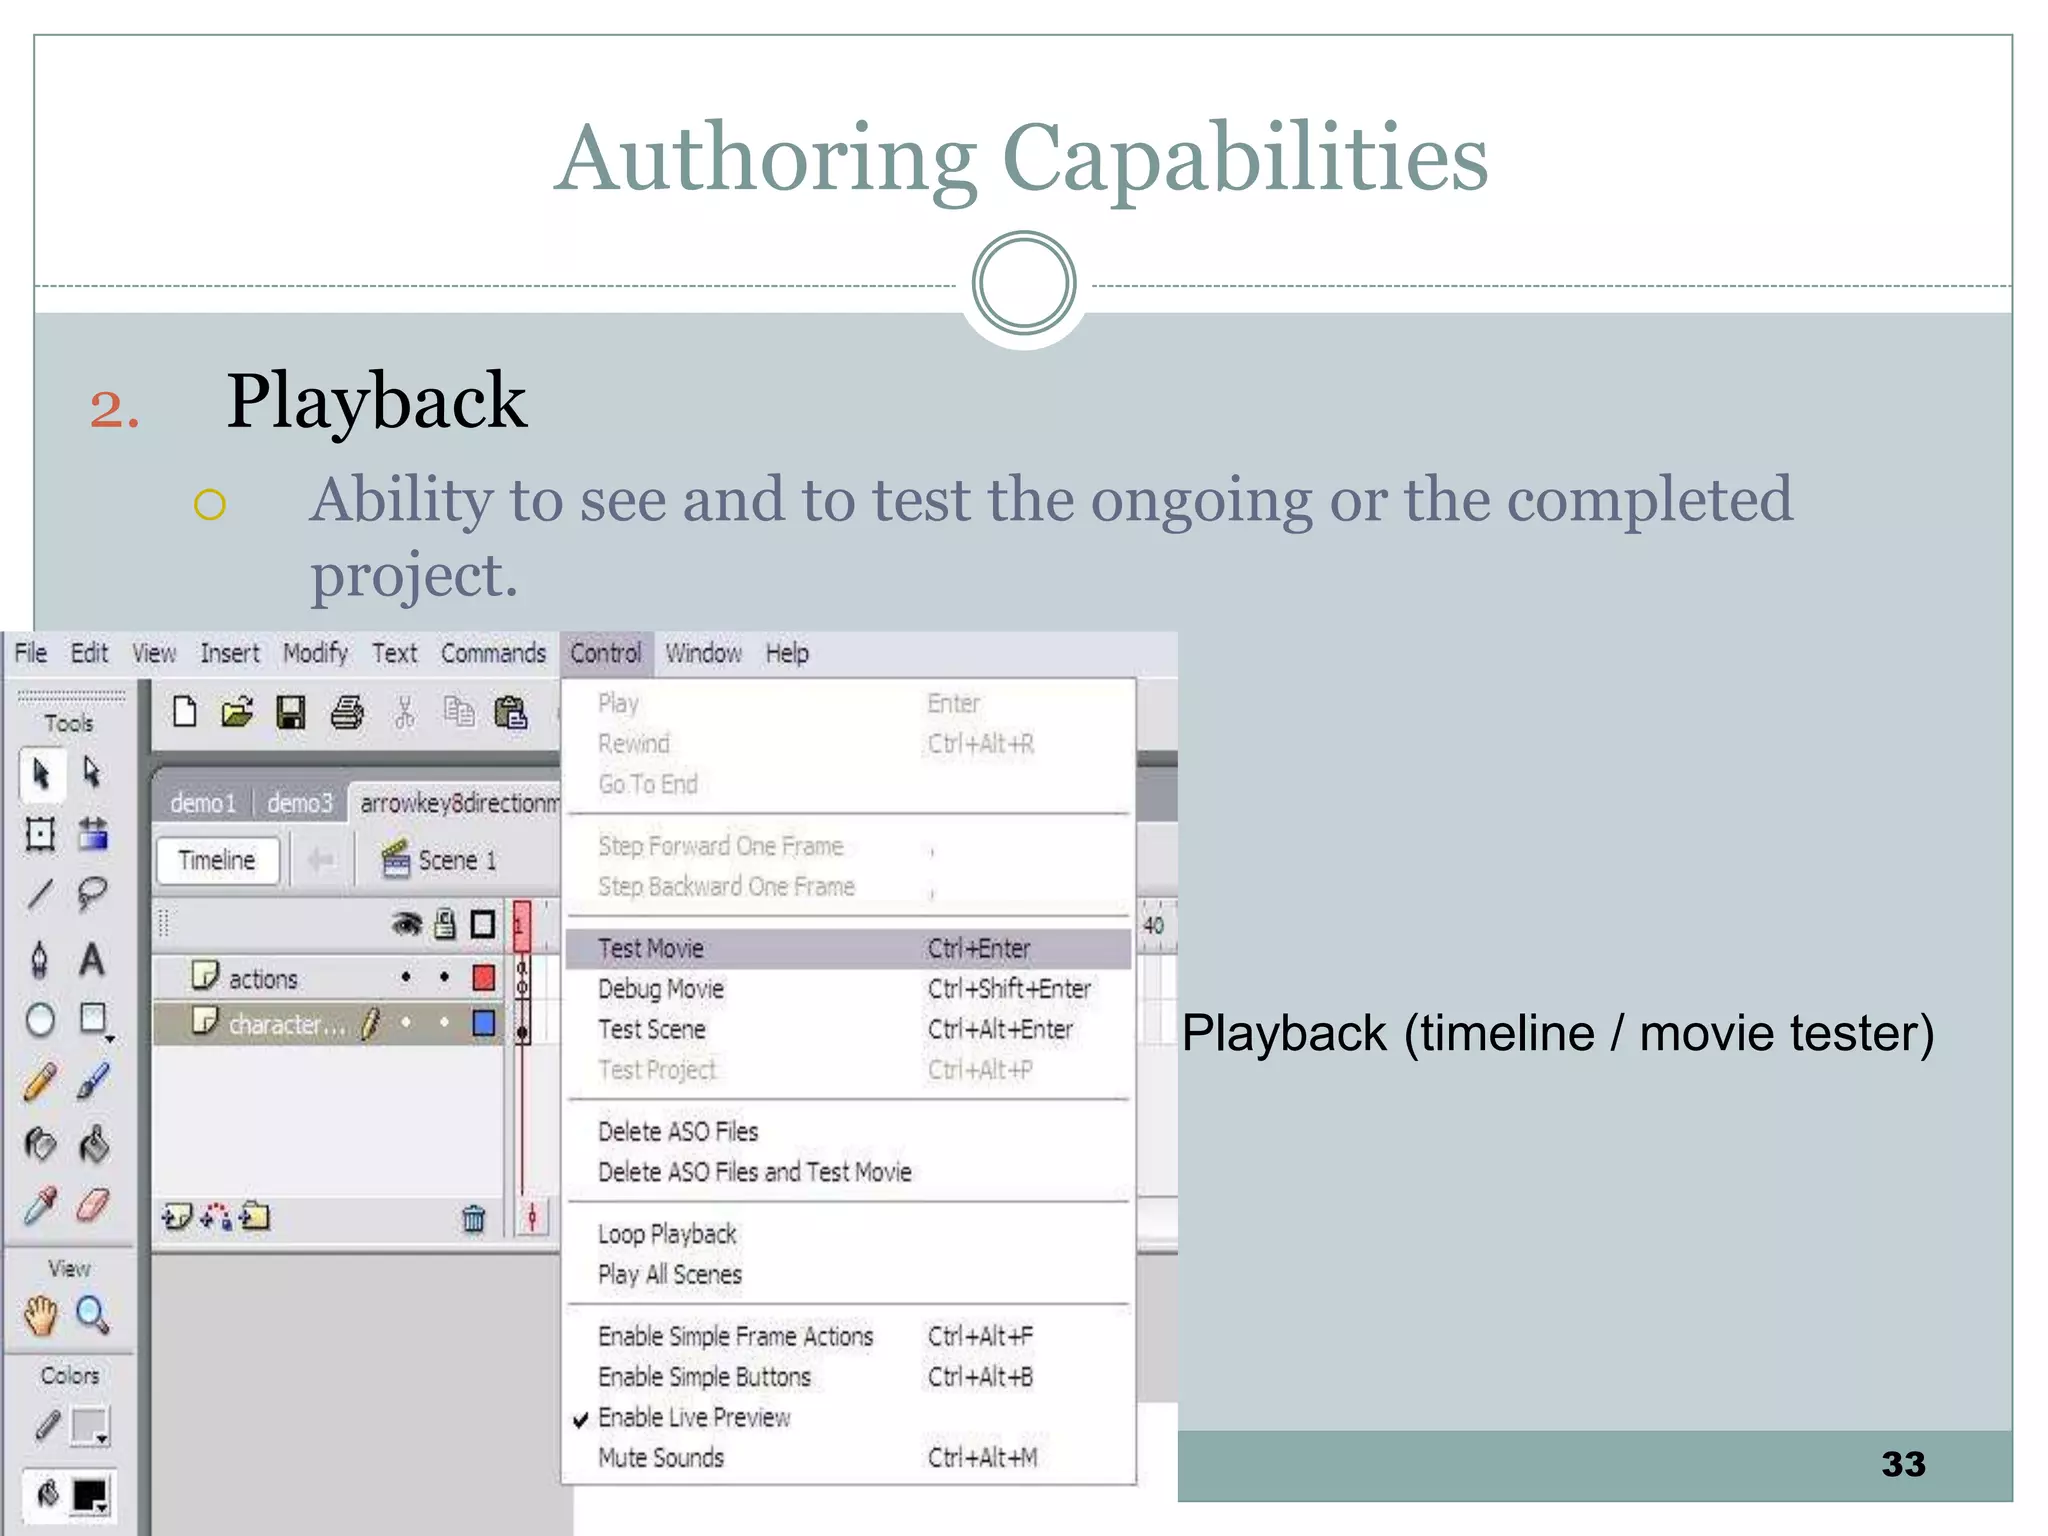Select the black arrow Selection tool
This screenshot has height=1536, width=2048.
(x=41, y=774)
